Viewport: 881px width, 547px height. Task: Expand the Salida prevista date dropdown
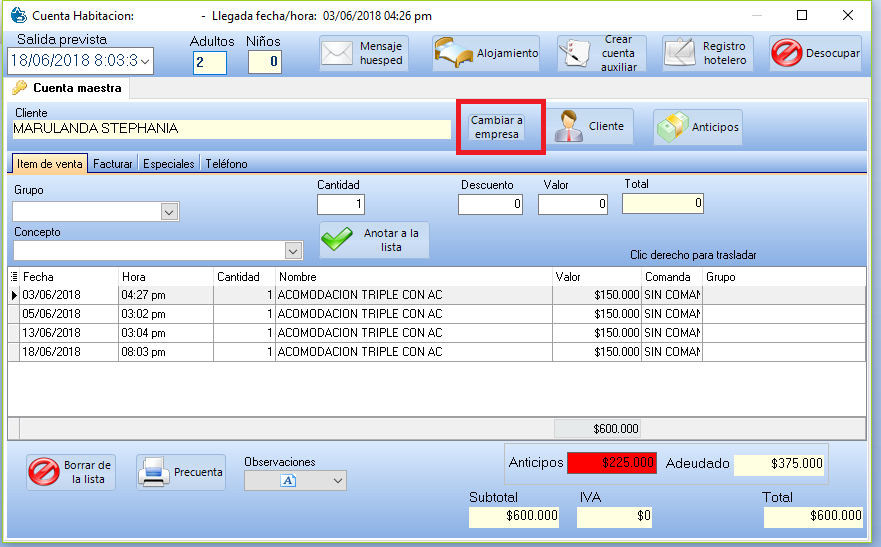coord(146,61)
